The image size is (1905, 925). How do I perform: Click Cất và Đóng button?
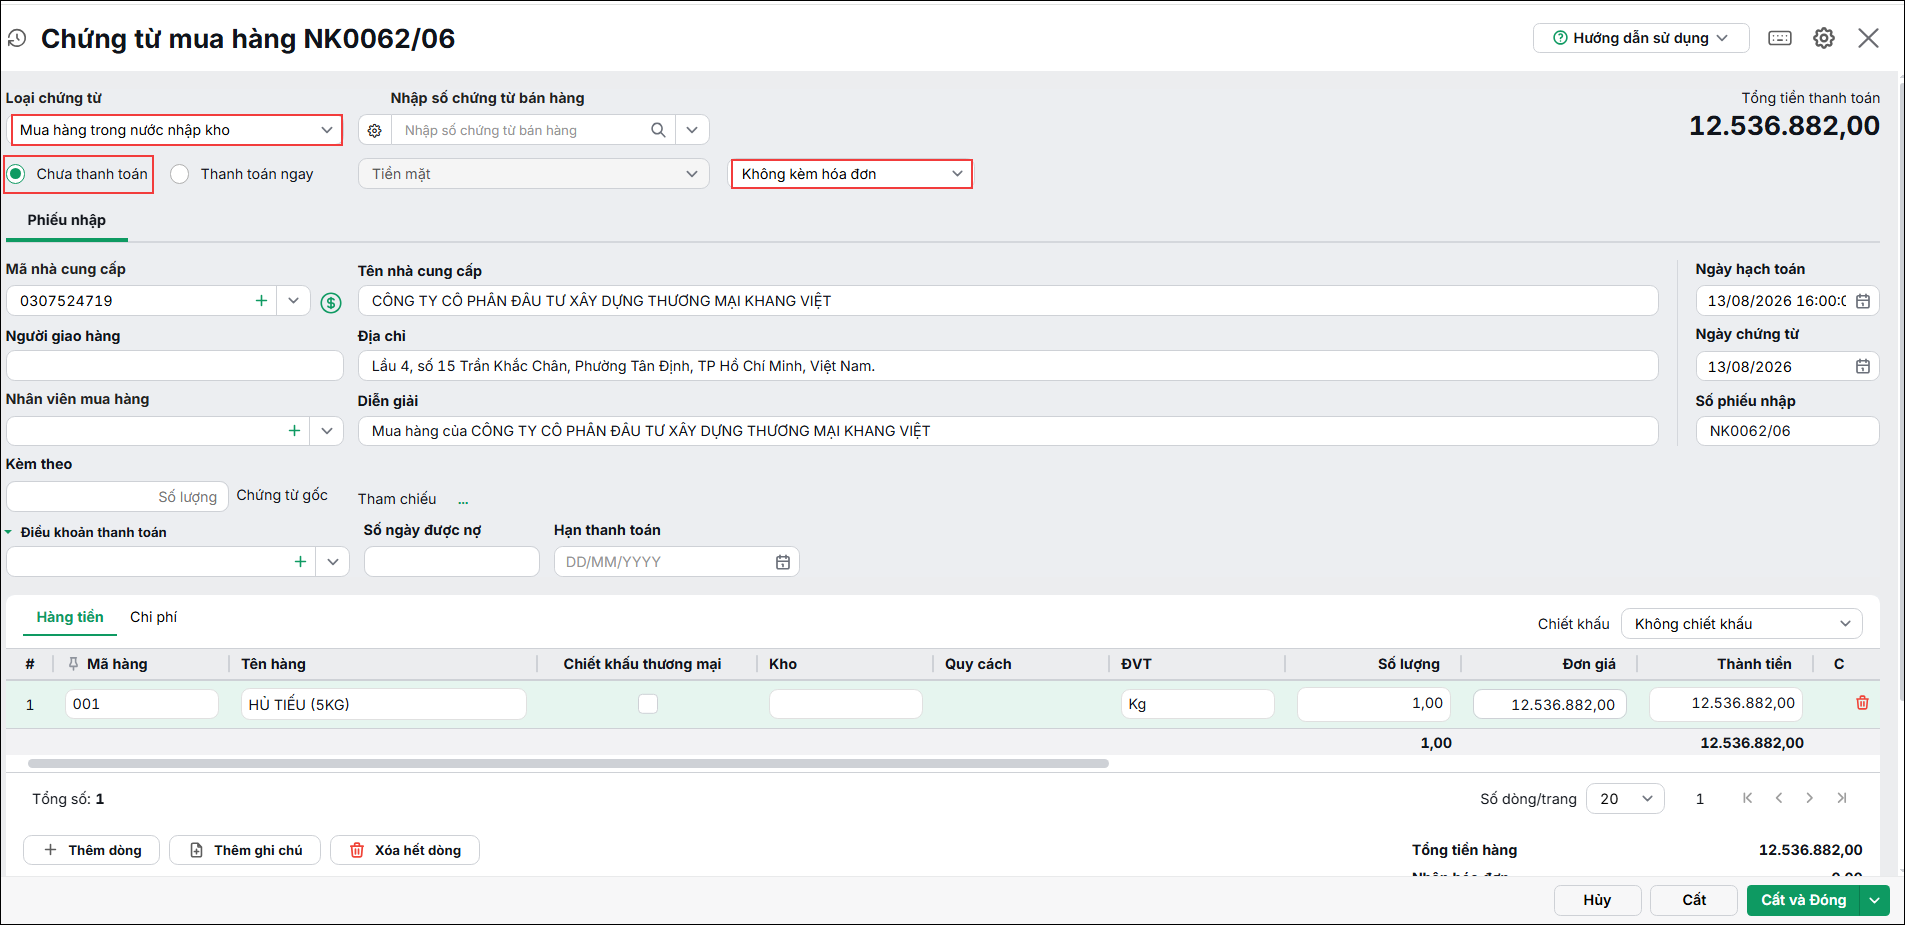coord(1803,900)
